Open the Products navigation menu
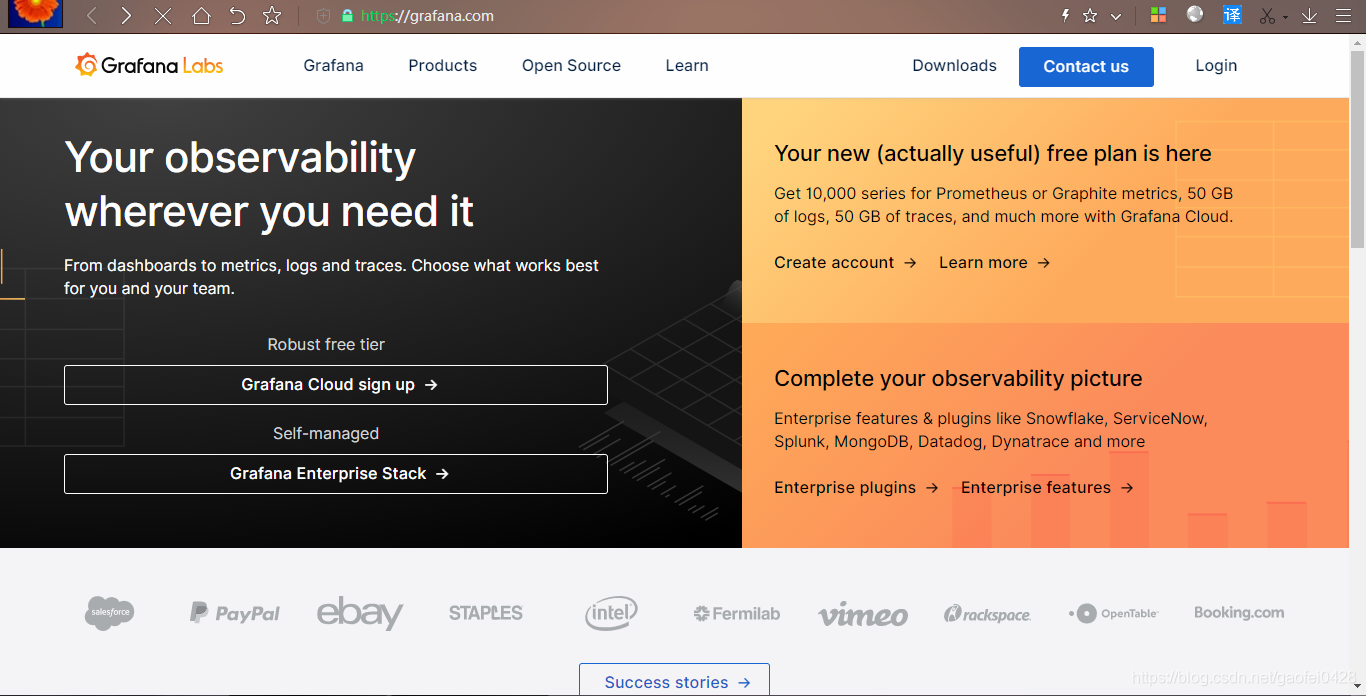This screenshot has width=1366, height=696. coord(443,65)
